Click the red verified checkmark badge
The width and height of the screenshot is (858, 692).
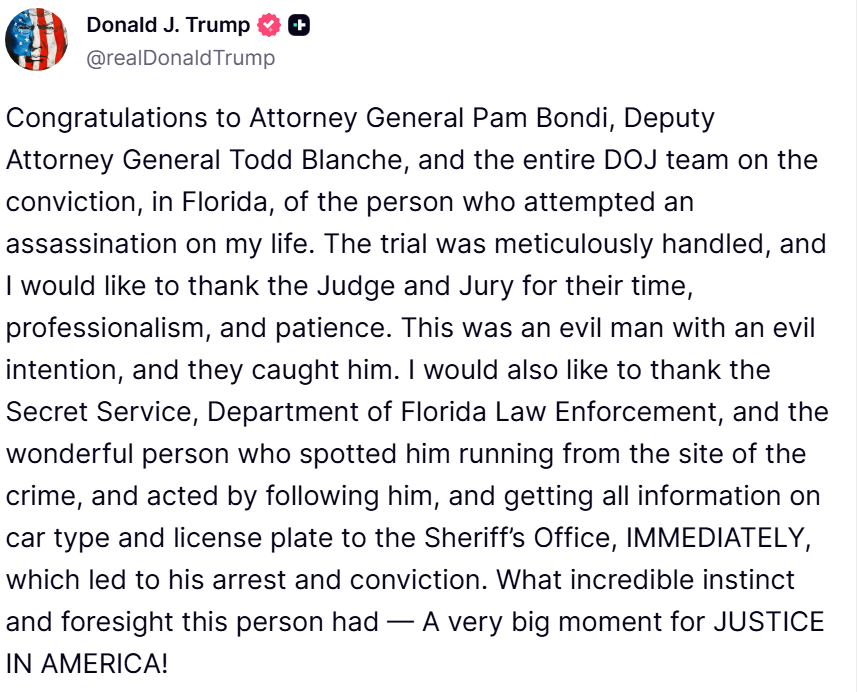point(269,25)
